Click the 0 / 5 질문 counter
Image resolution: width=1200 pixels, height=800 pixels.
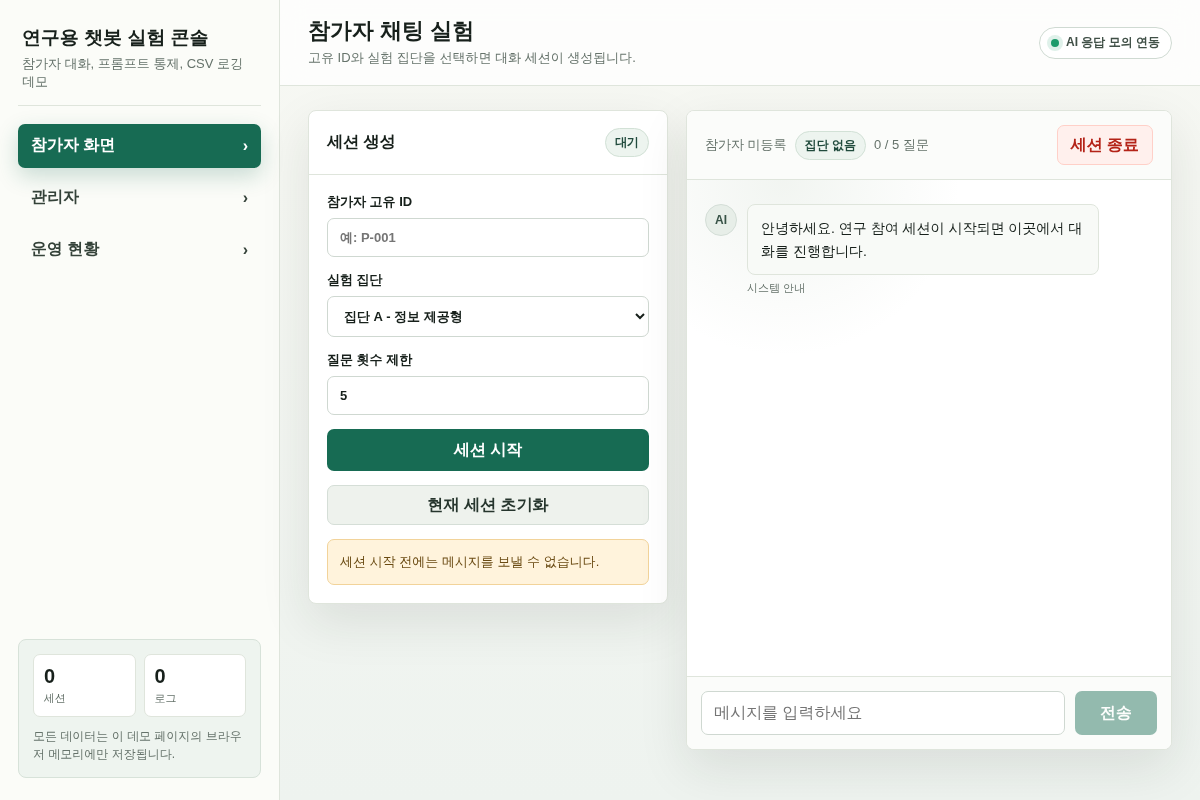901,145
